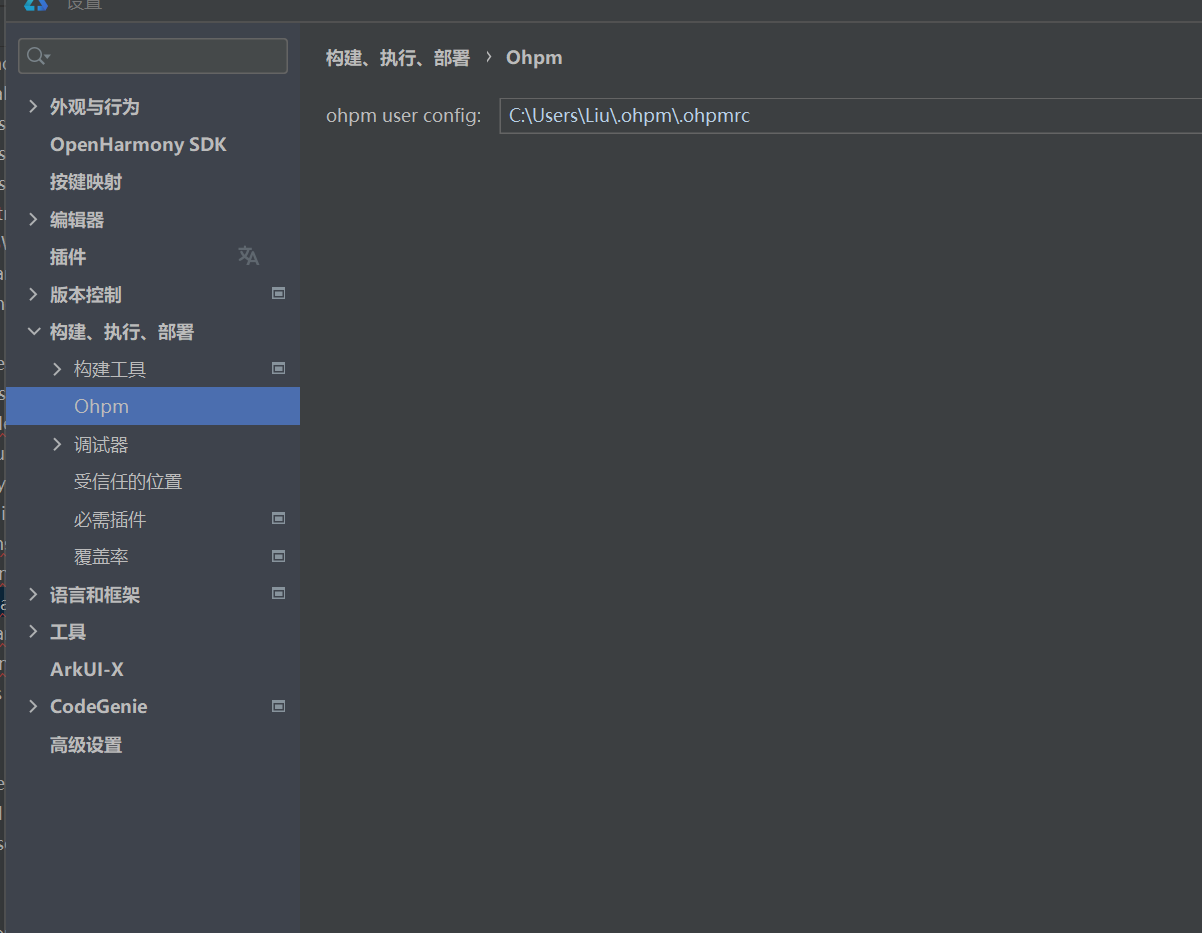Expand the 工具 section

[33, 631]
